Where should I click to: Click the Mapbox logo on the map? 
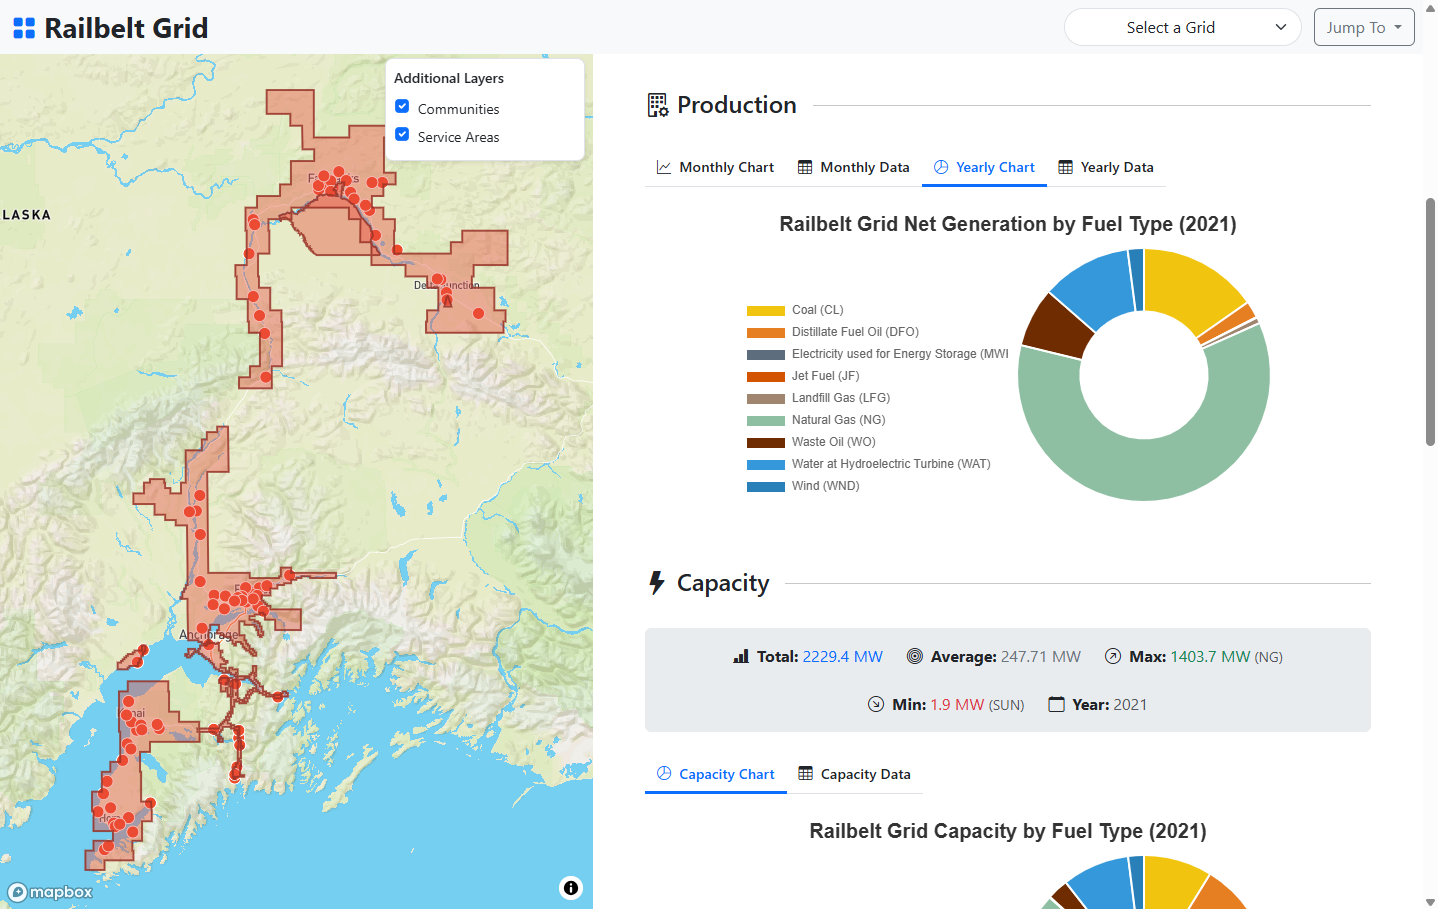[51, 892]
